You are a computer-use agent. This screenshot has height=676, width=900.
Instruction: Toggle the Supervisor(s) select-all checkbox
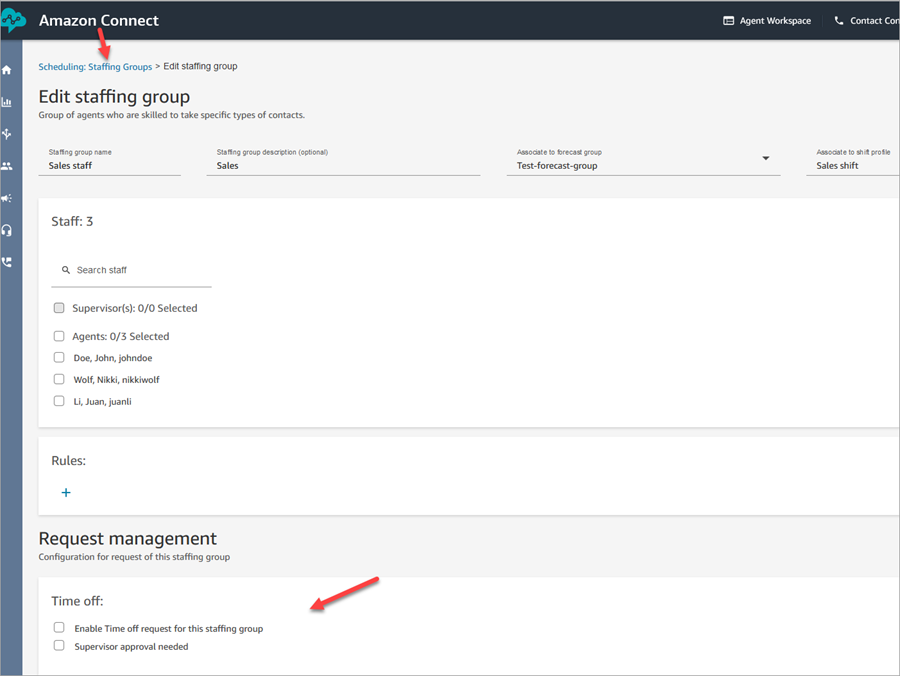(59, 308)
